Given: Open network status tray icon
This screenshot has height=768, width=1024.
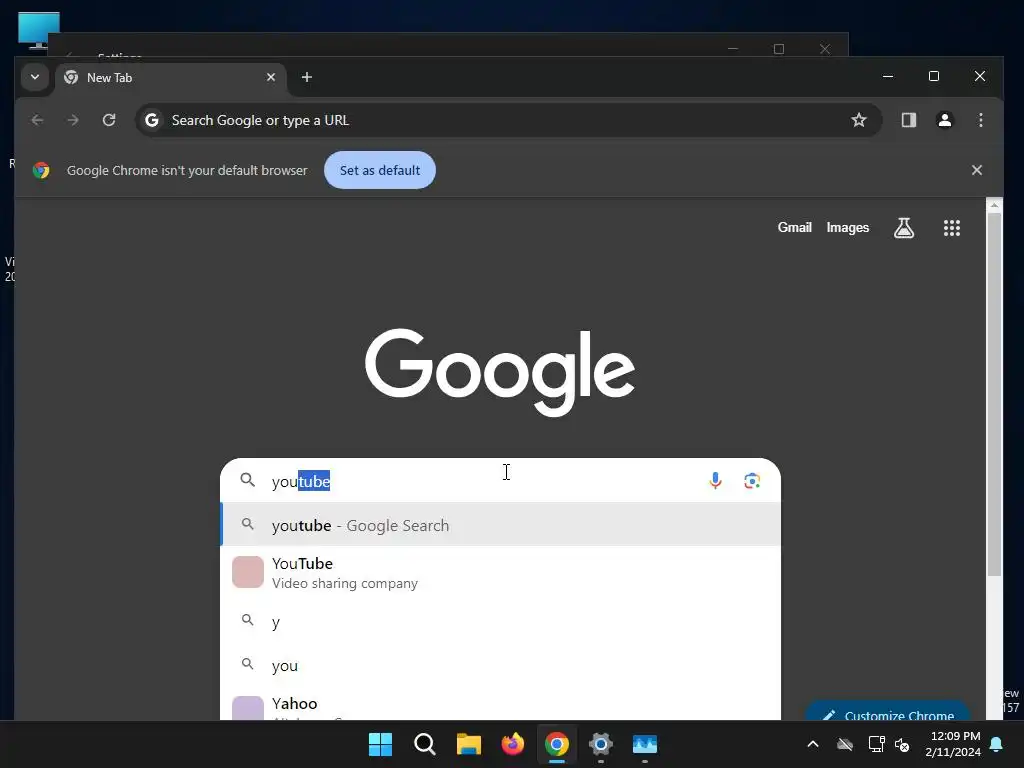Looking at the screenshot, I should click(876, 744).
